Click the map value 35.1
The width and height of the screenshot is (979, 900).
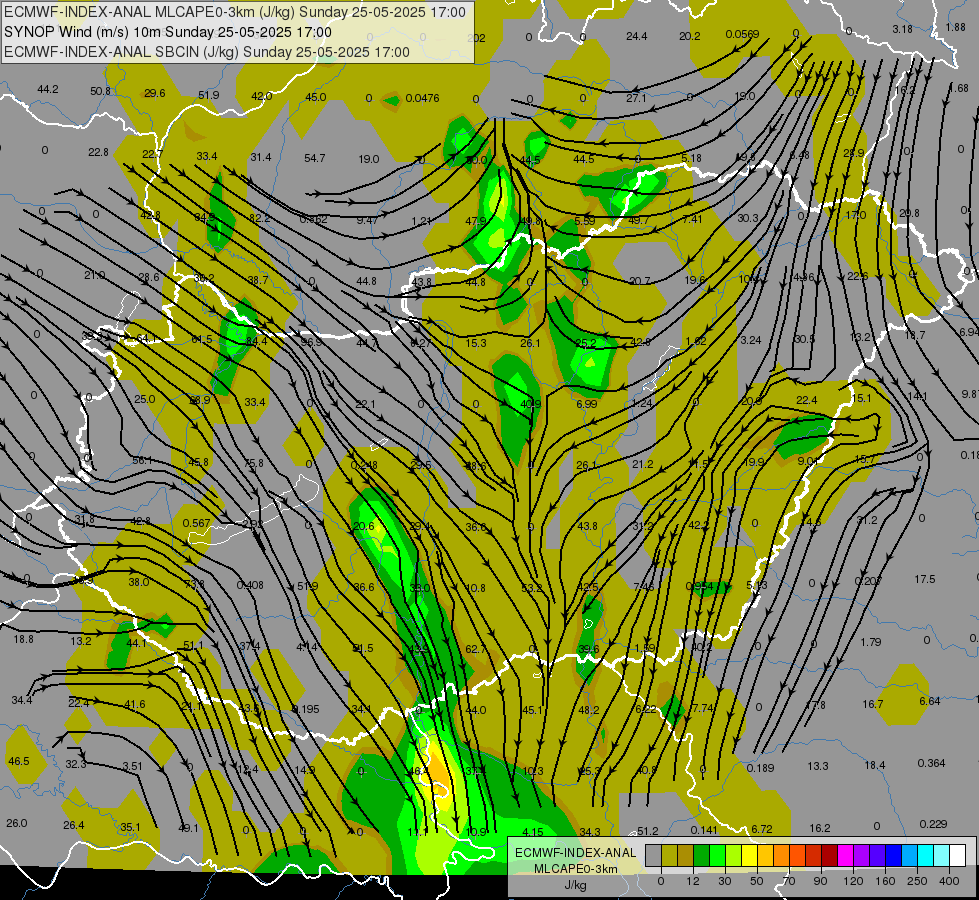(x=130, y=828)
